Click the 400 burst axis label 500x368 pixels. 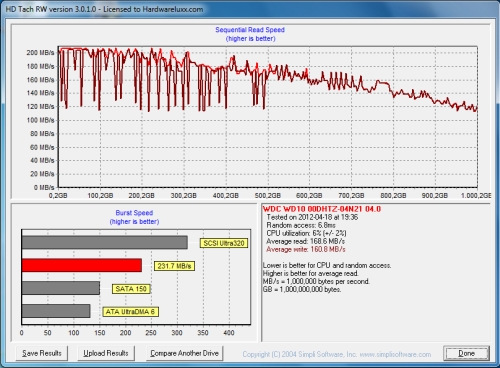point(229,333)
